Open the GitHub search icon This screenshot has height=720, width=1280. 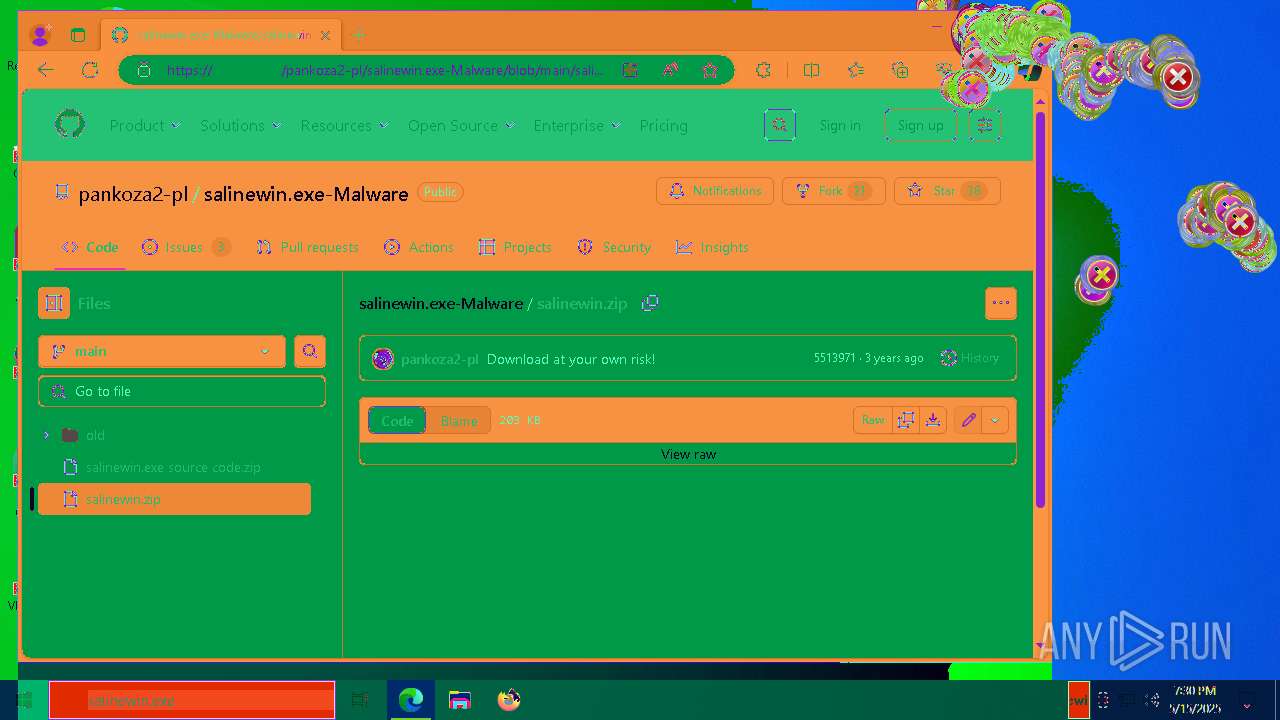coord(780,125)
